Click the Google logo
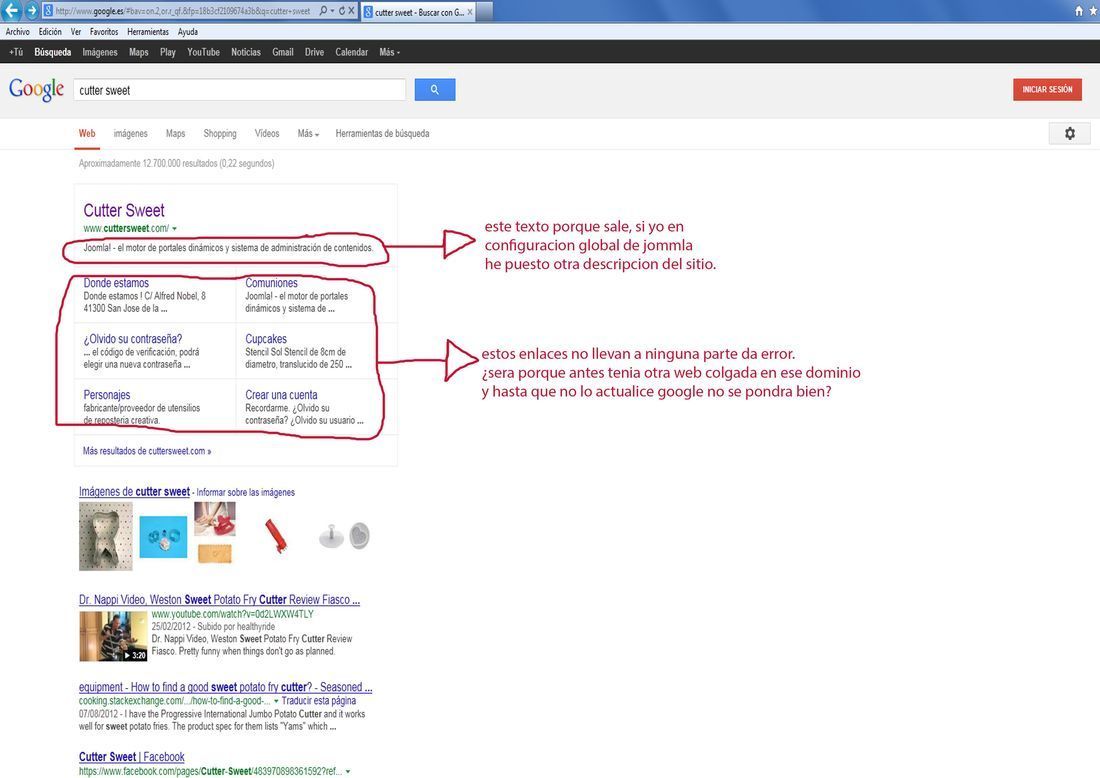1100x778 pixels. [36, 90]
